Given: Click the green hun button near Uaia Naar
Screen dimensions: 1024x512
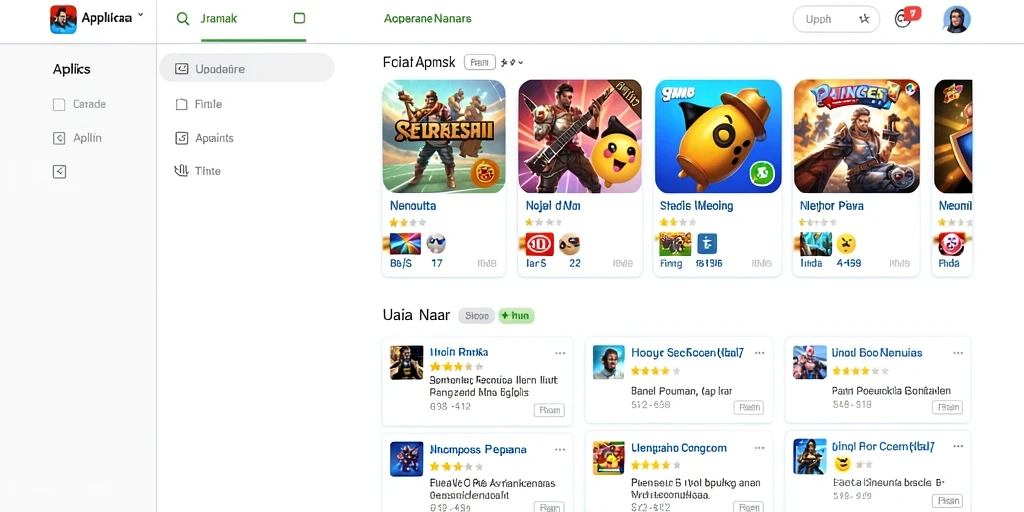Looking at the screenshot, I should [517, 316].
